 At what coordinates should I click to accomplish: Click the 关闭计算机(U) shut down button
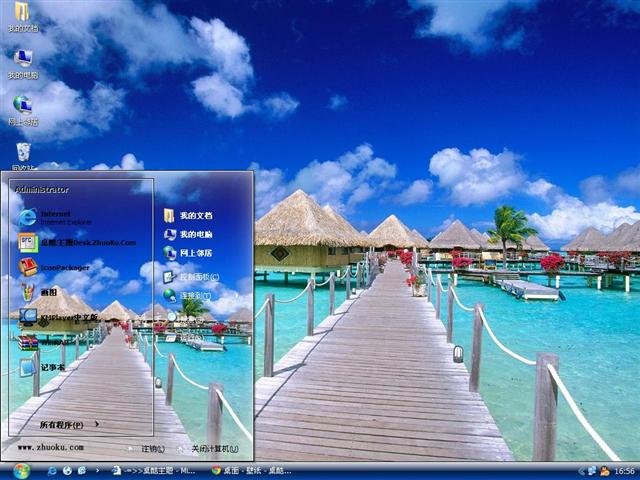[208, 449]
